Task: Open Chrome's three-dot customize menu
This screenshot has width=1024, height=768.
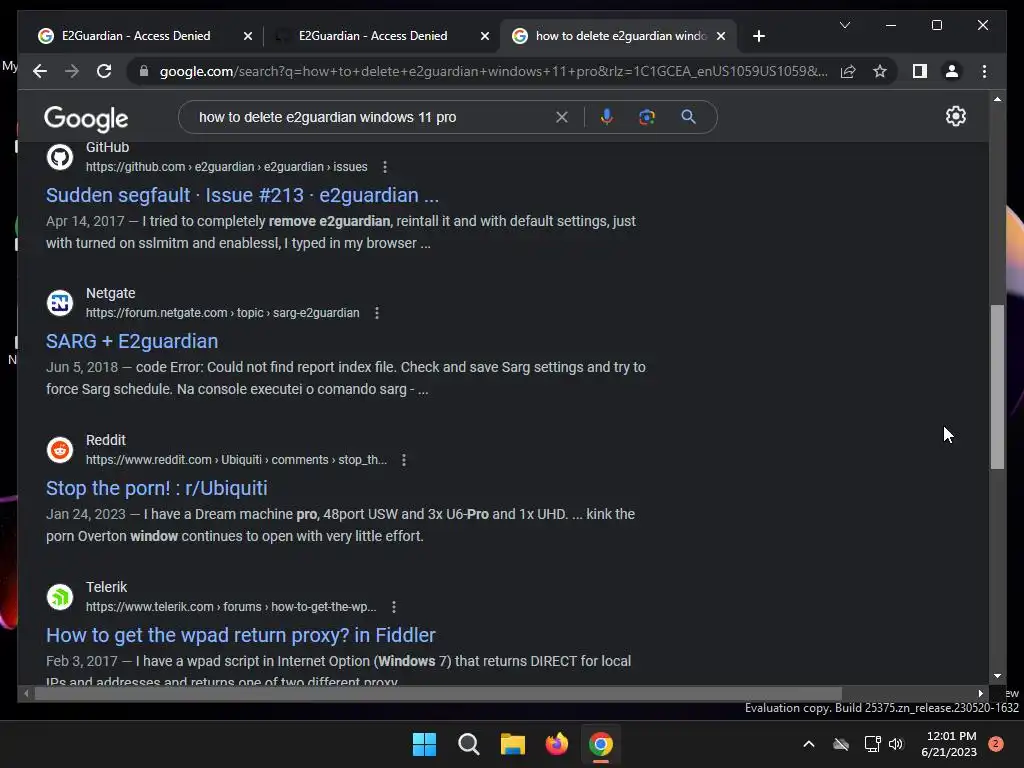Action: (984, 71)
